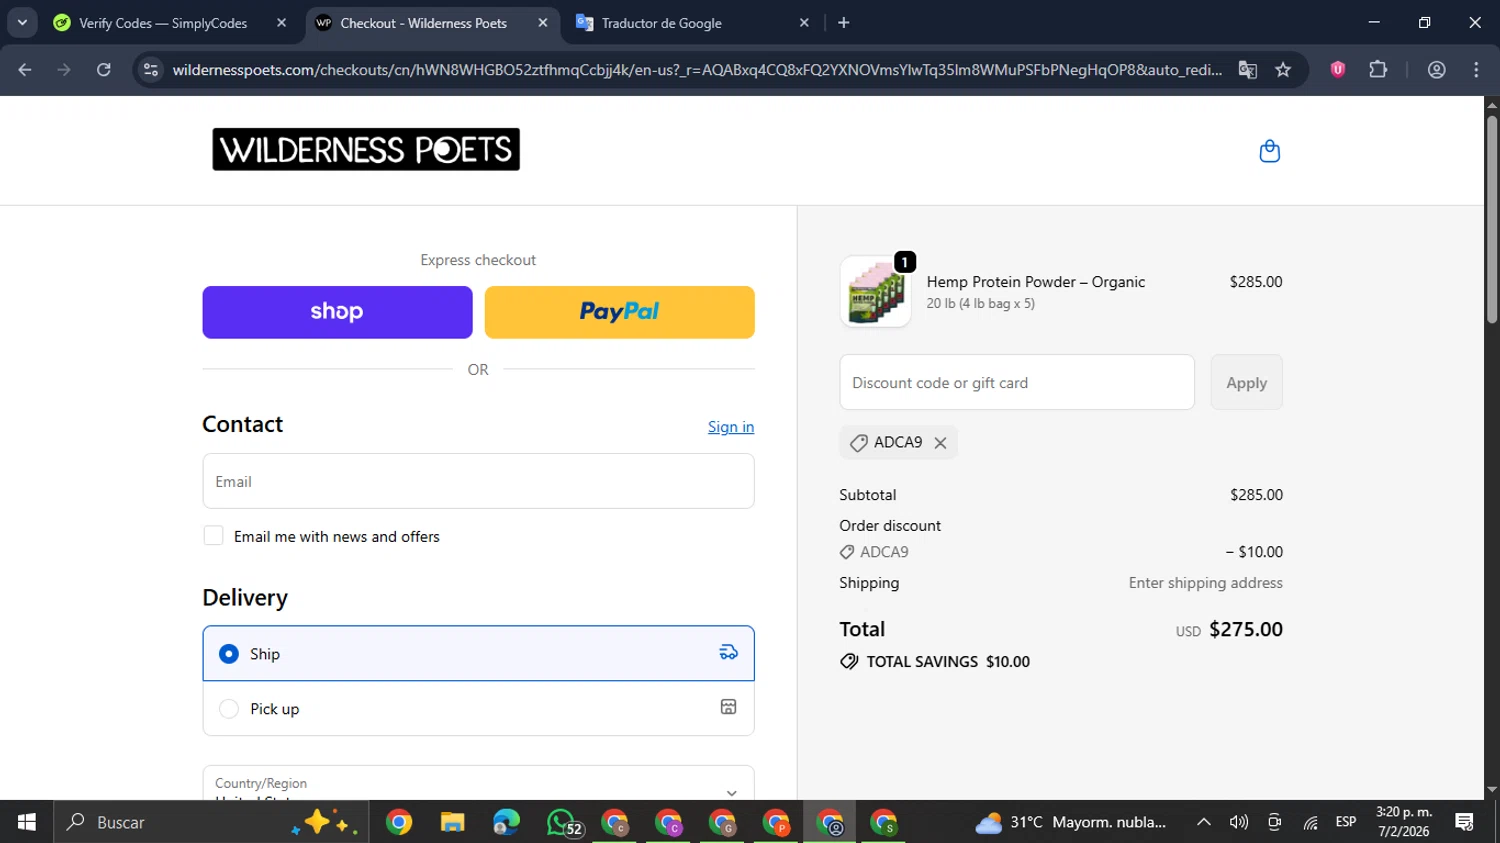The image size is (1500, 843).
Task: Click the Wilderness Poets logo
Action: pos(366,149)
